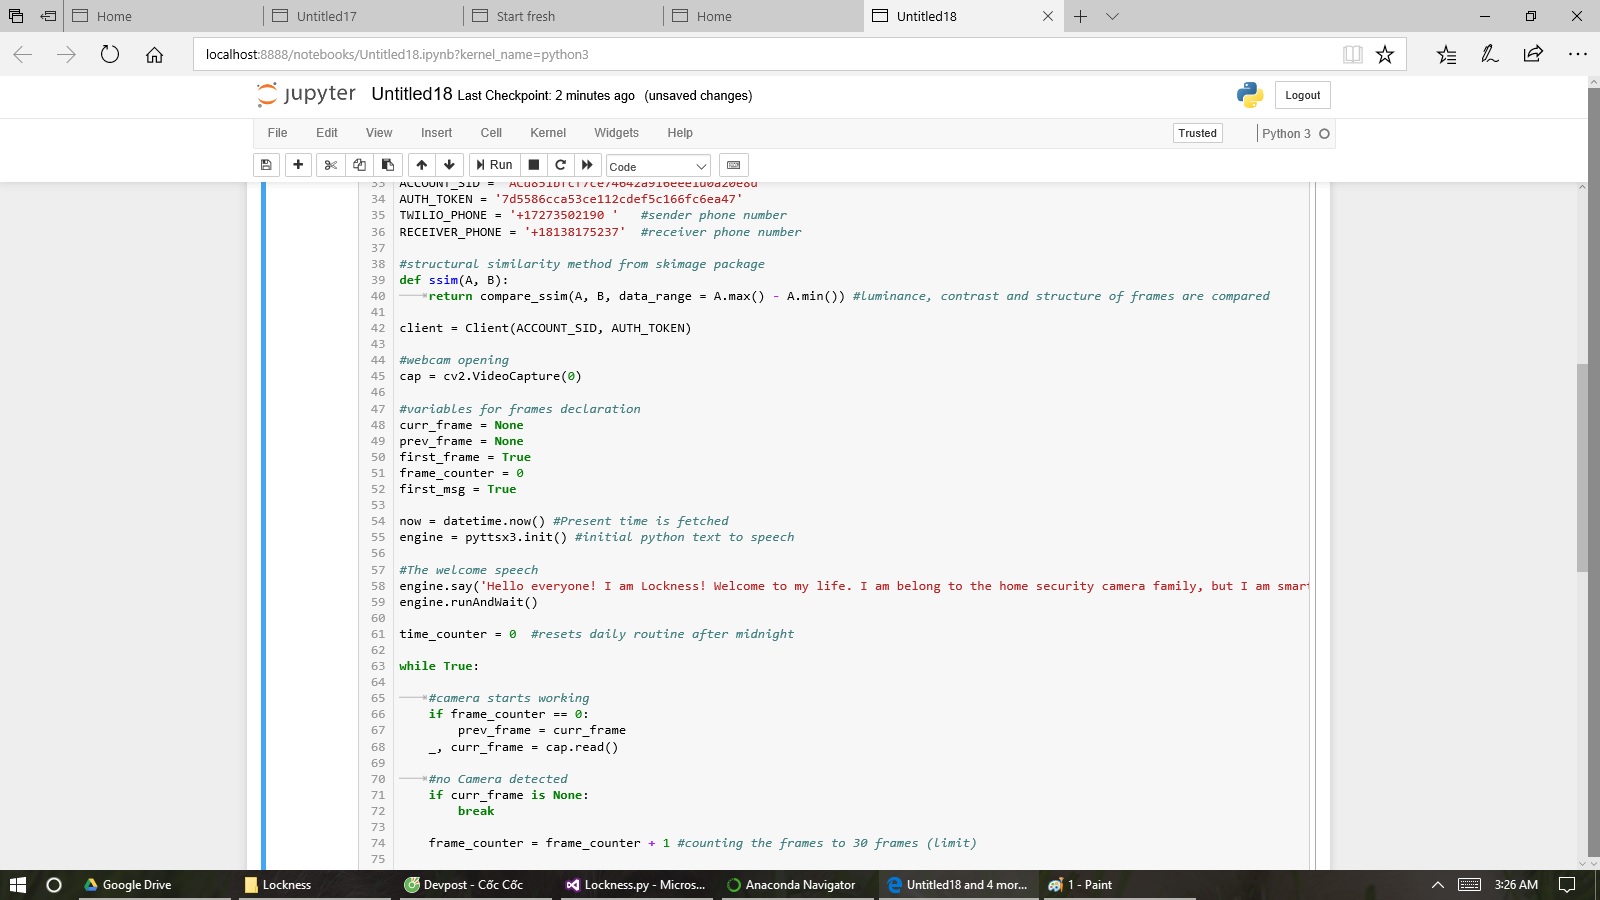Run the current cell

point(494,165)
